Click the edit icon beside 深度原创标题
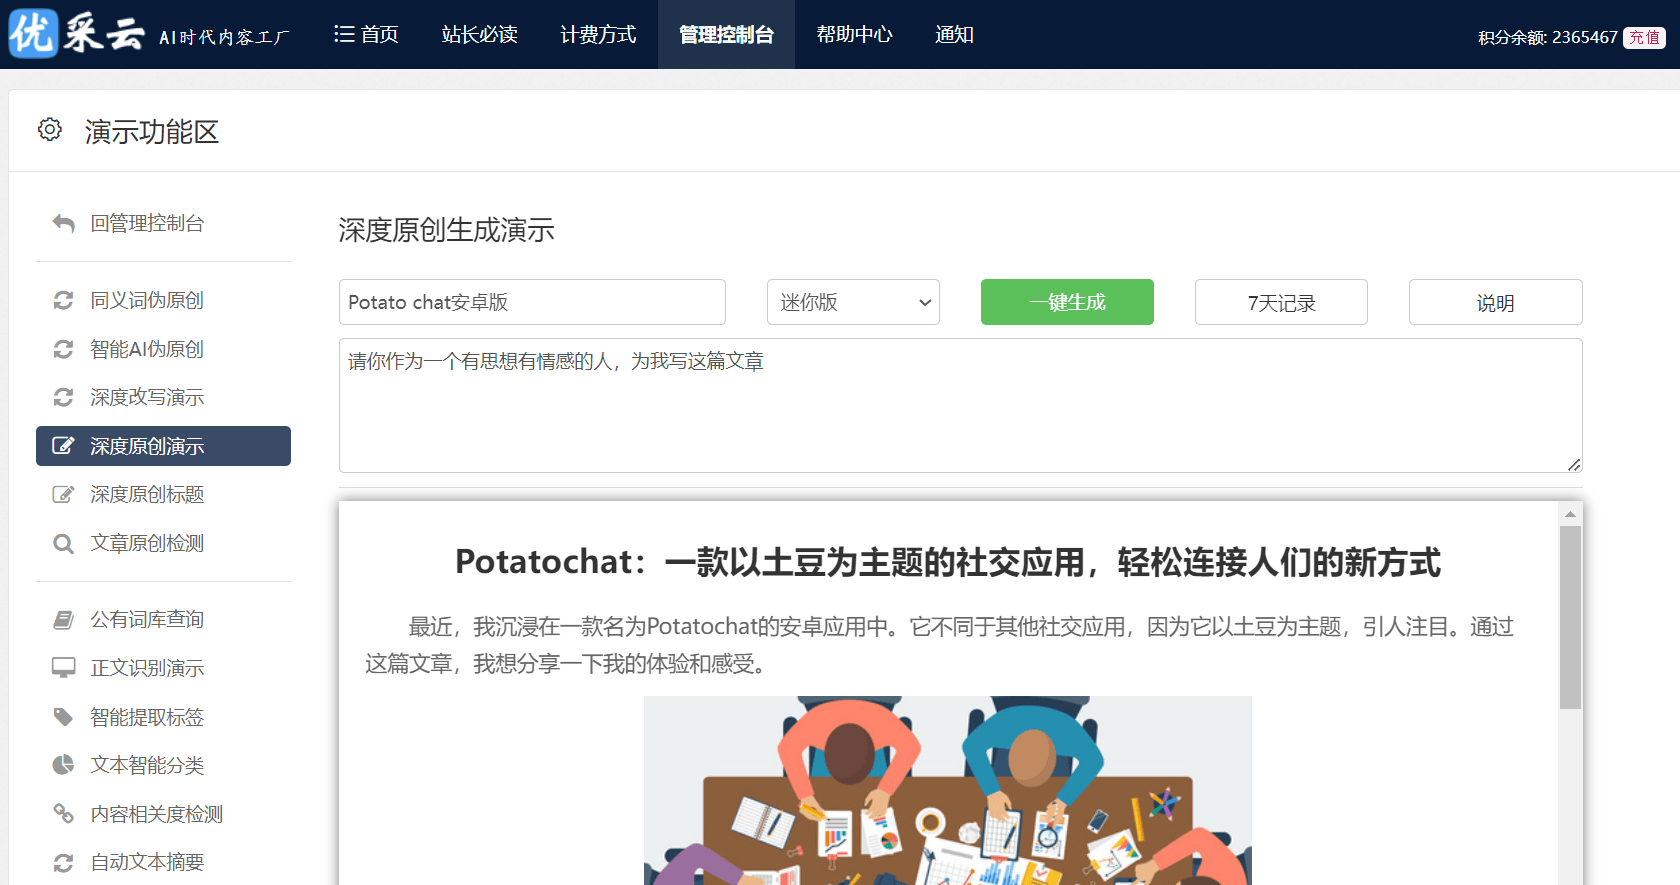Screen dimensions: 1680x885 (64, 494)
